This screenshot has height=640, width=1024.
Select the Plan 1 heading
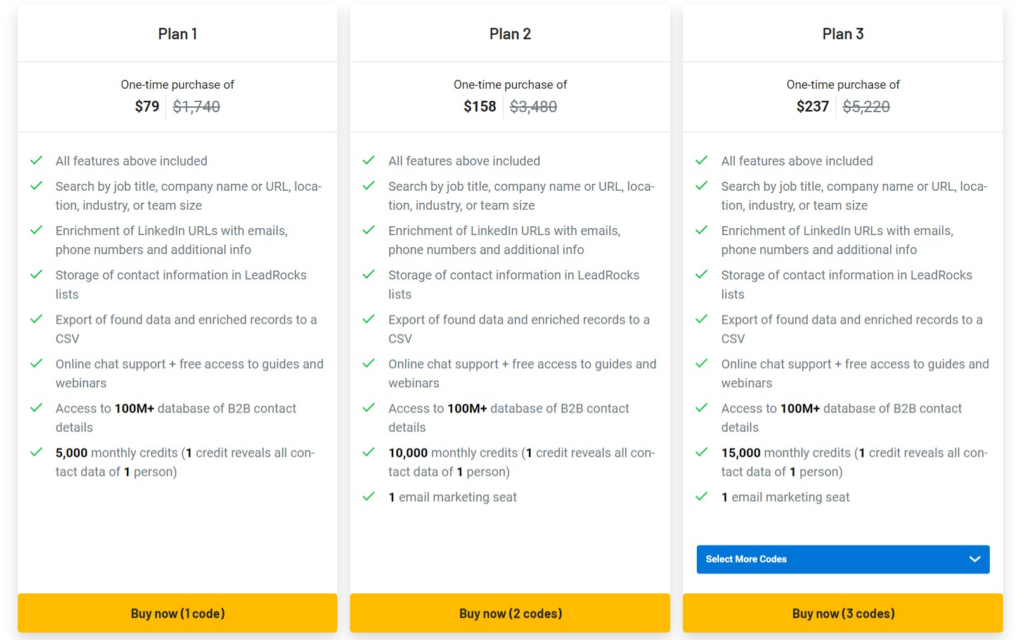click(177, 34)
